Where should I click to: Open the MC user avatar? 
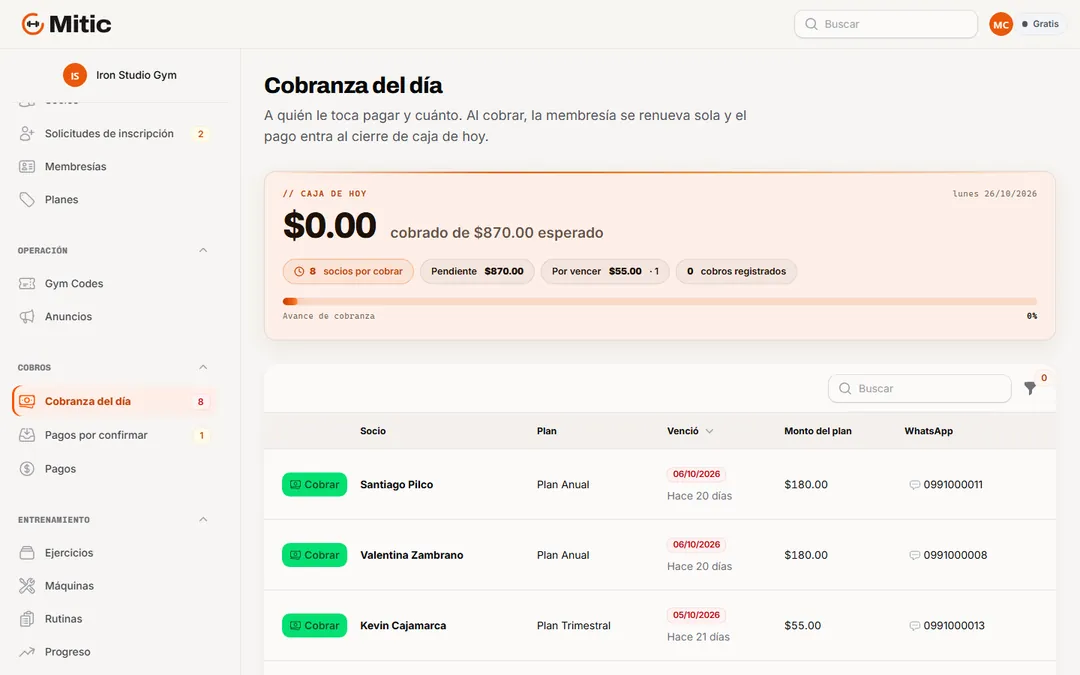(1001, 24)
